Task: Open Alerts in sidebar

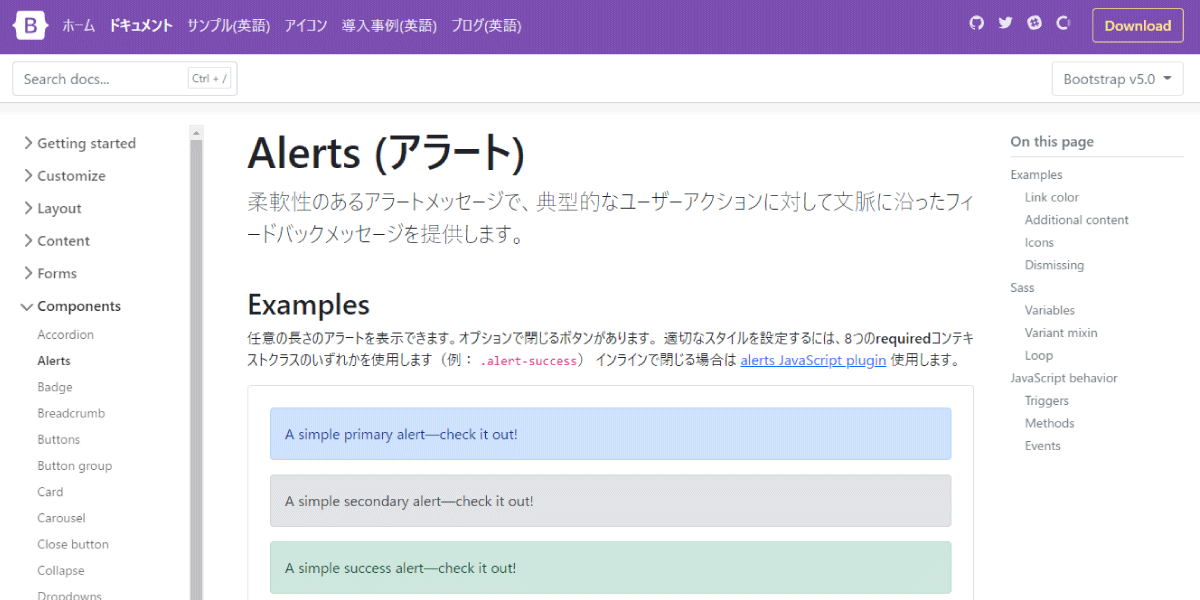Action: pyautogui.click(x=54, y=361)
